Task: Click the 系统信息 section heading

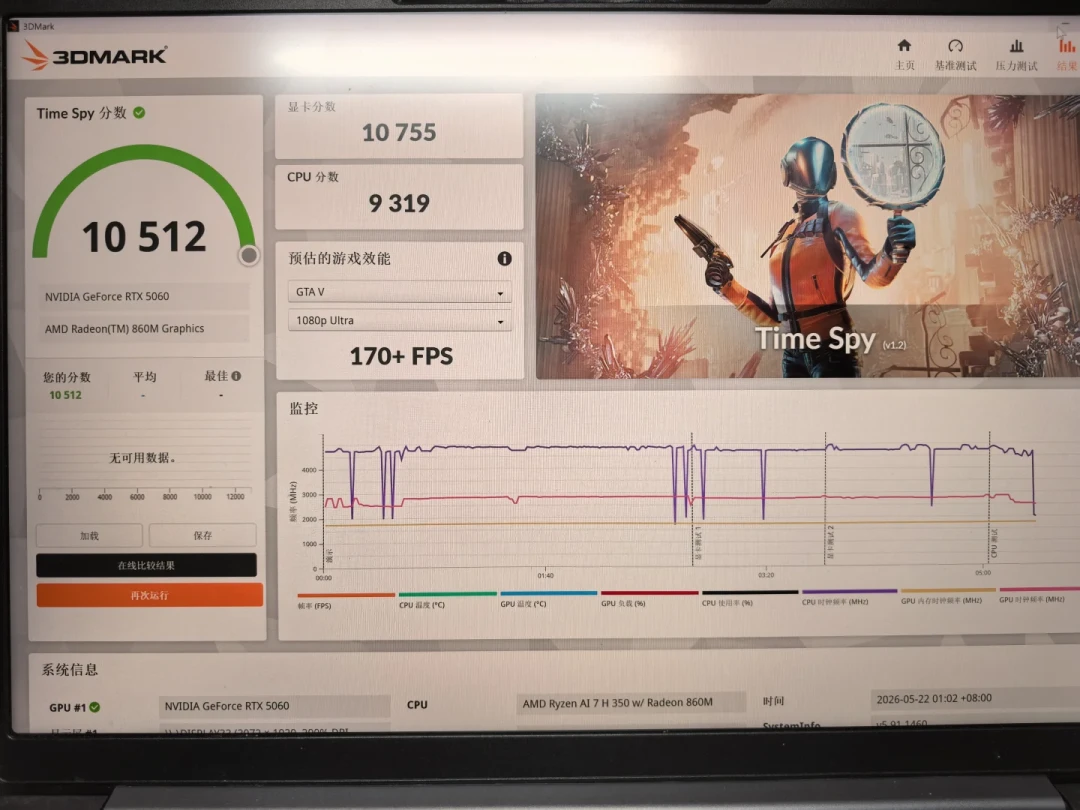Action: tap(70, 669)
